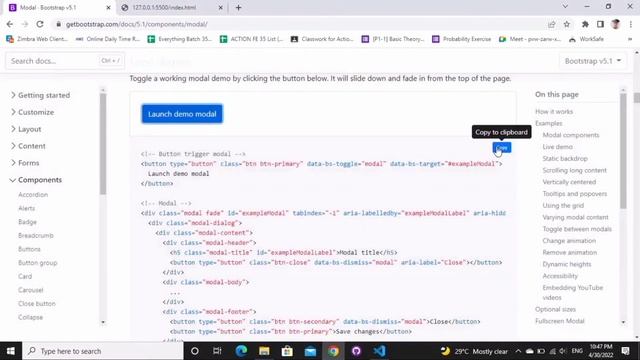Expand the Customize section
This screenshot has width=640, height=360.
pyautogui.click(x=32, y=112)
